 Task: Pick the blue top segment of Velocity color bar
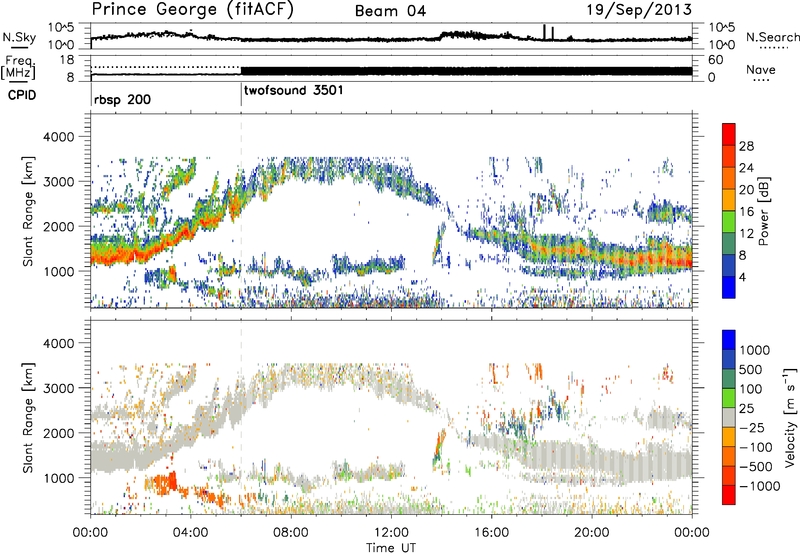(729, 340)
